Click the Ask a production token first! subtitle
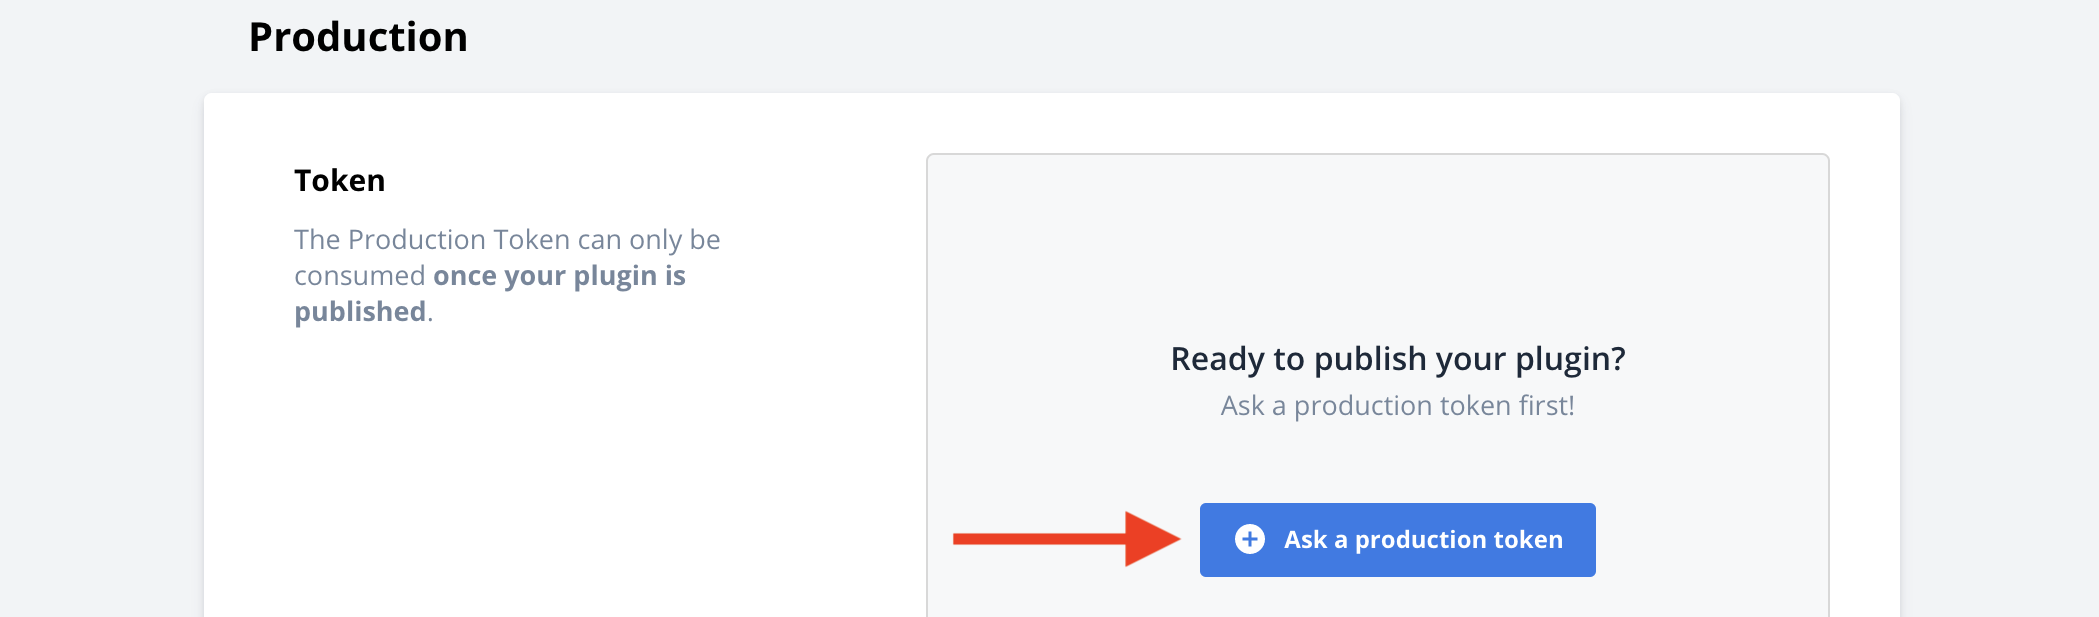The image size is (2099, 617). click(1397, 406)
